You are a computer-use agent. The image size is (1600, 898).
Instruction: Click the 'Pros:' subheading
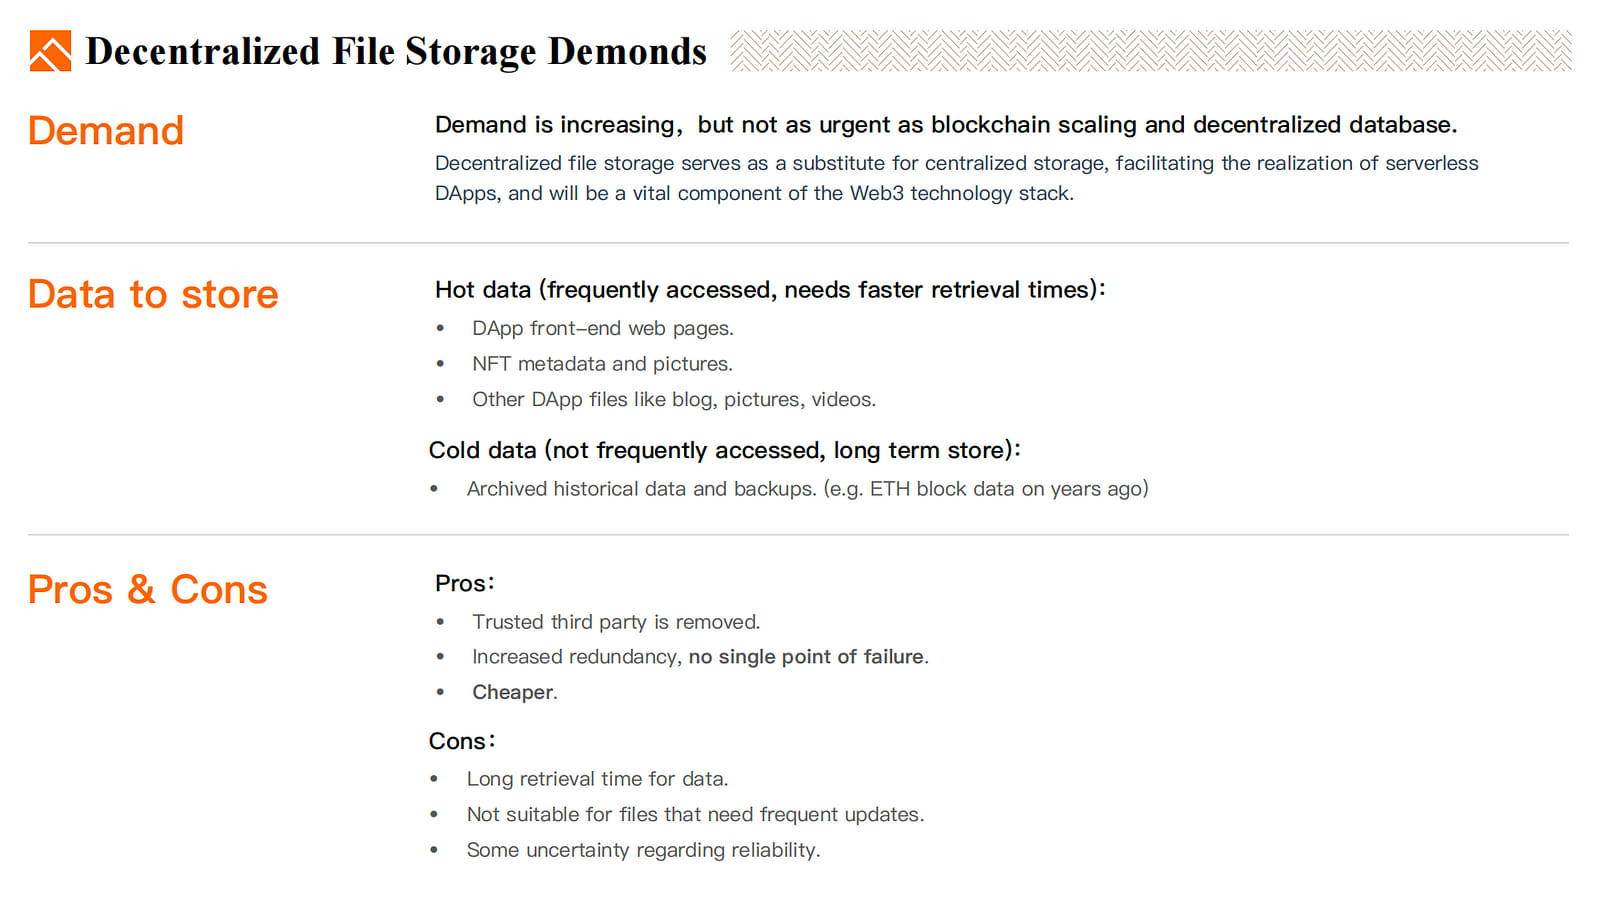[x=465, y=583]
